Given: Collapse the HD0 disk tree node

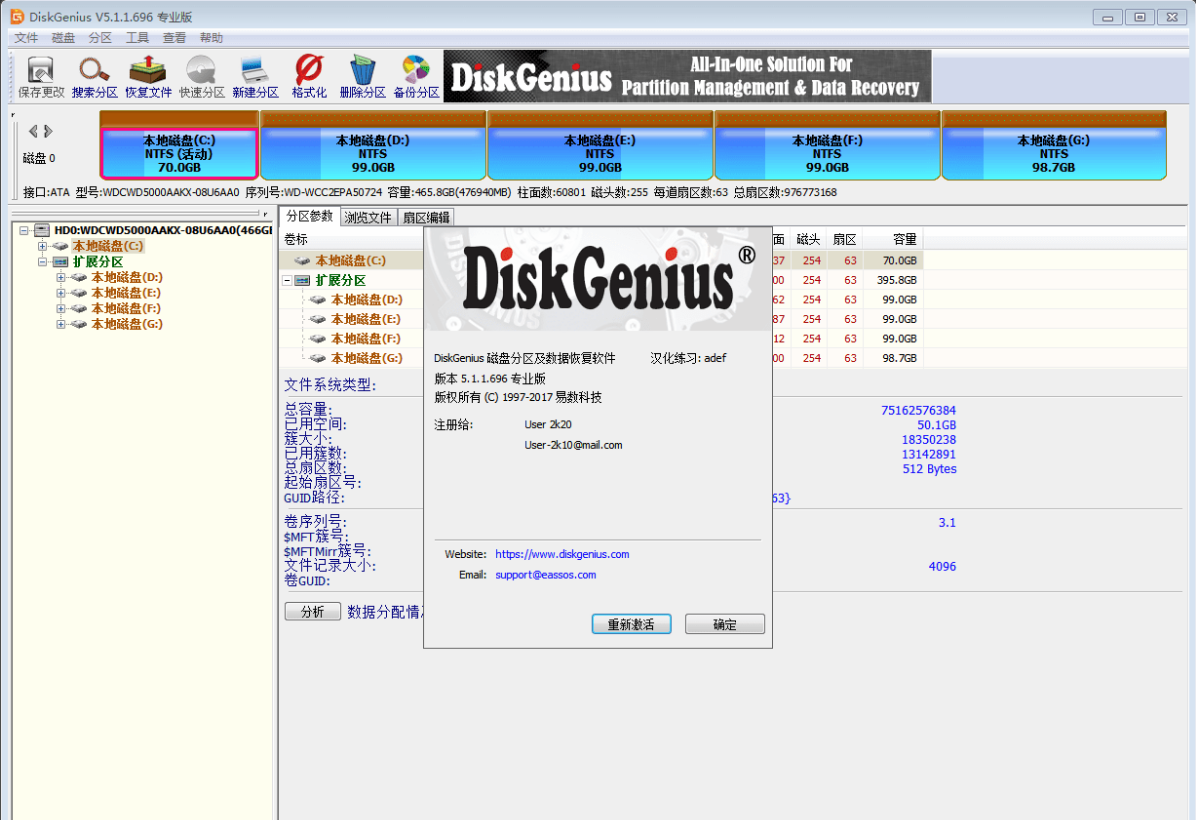Looking at the screenshot, I should click(24, 230).
